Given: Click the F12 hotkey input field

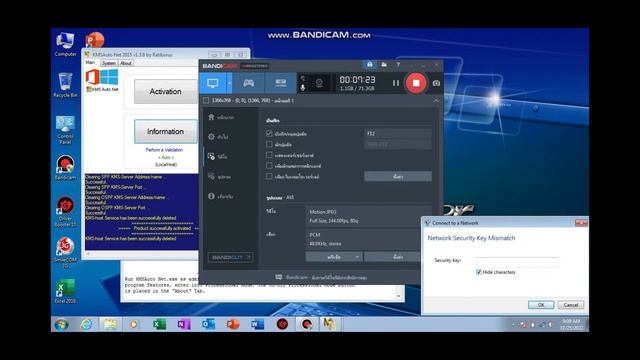Looking at the screenshot, I should [398, 133].
